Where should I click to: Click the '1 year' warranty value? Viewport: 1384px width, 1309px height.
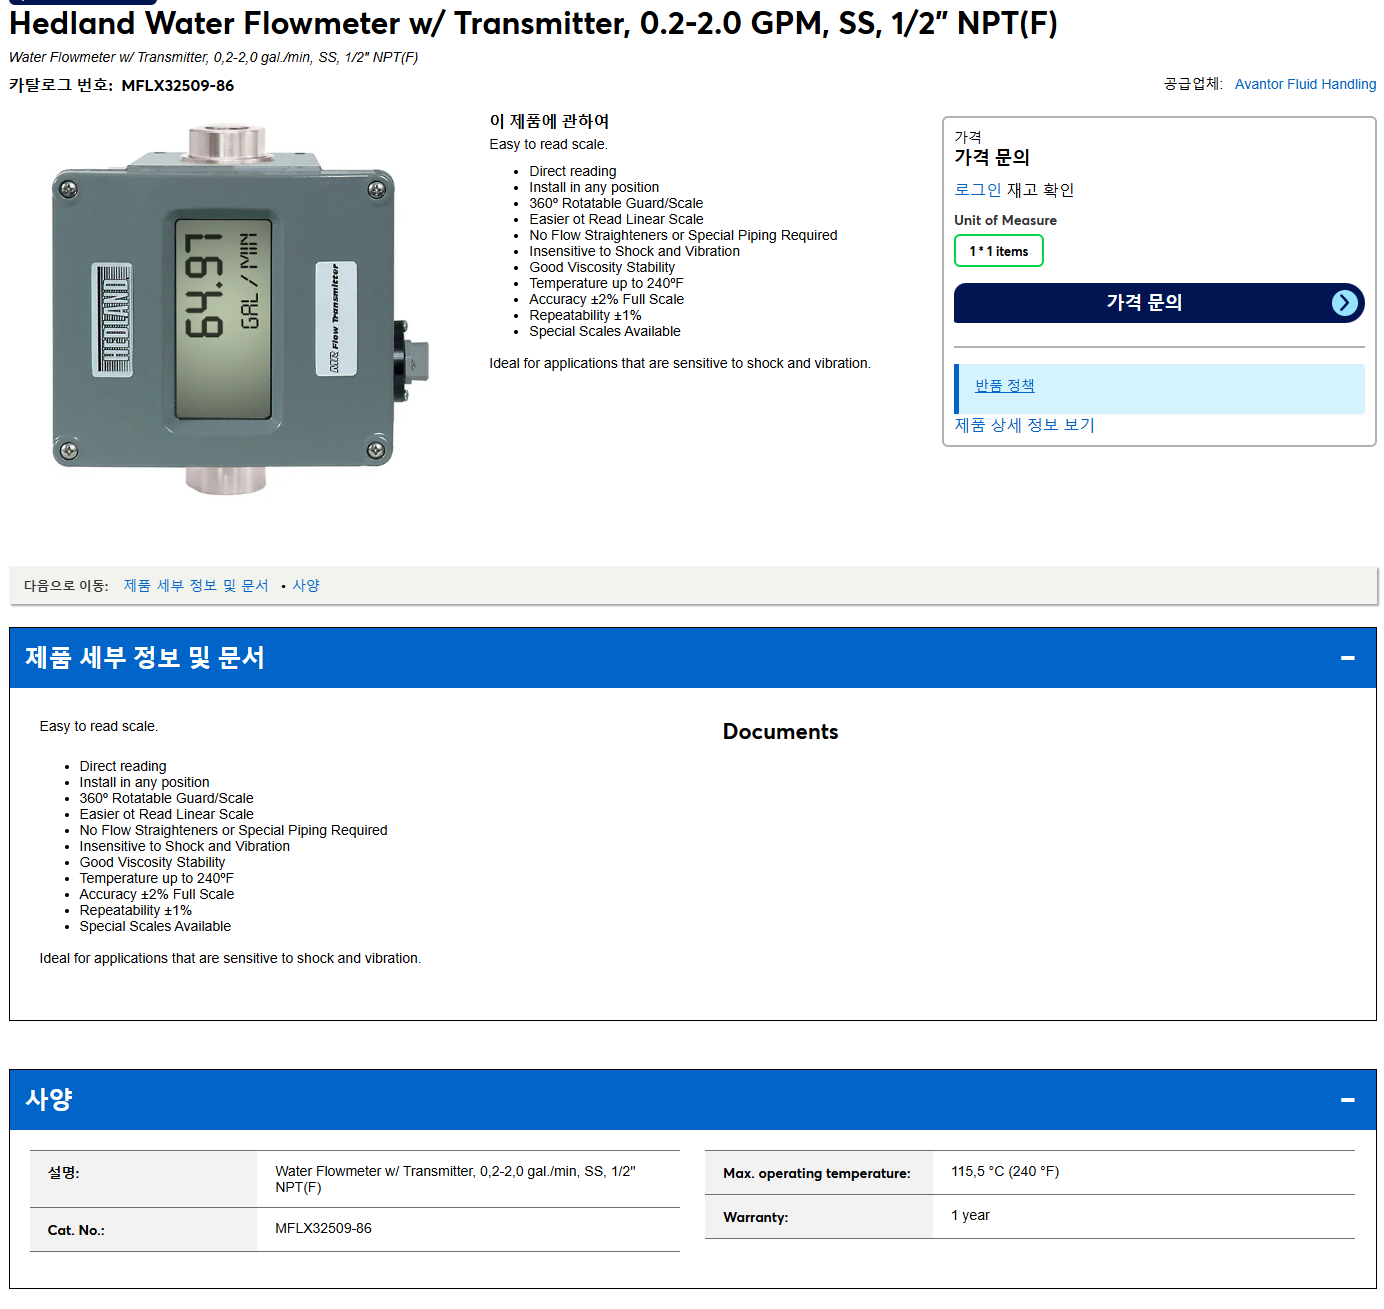[x=970, y=1215]
